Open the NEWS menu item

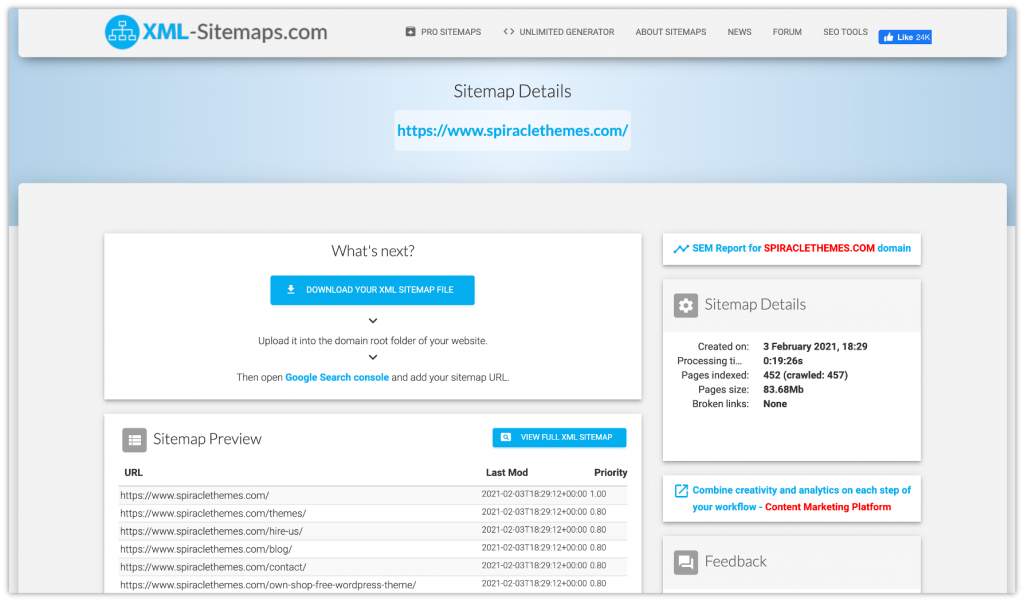tap(739, 31)
